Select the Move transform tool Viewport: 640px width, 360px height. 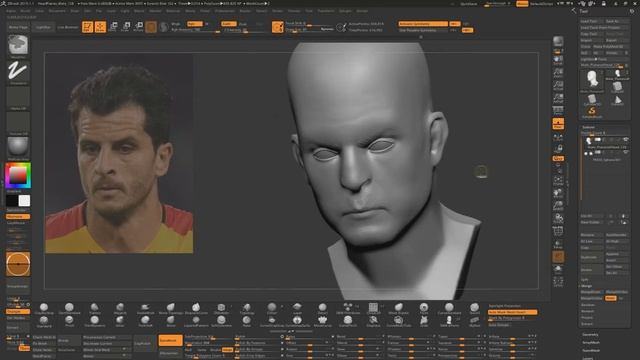click(x=113, y=27)
